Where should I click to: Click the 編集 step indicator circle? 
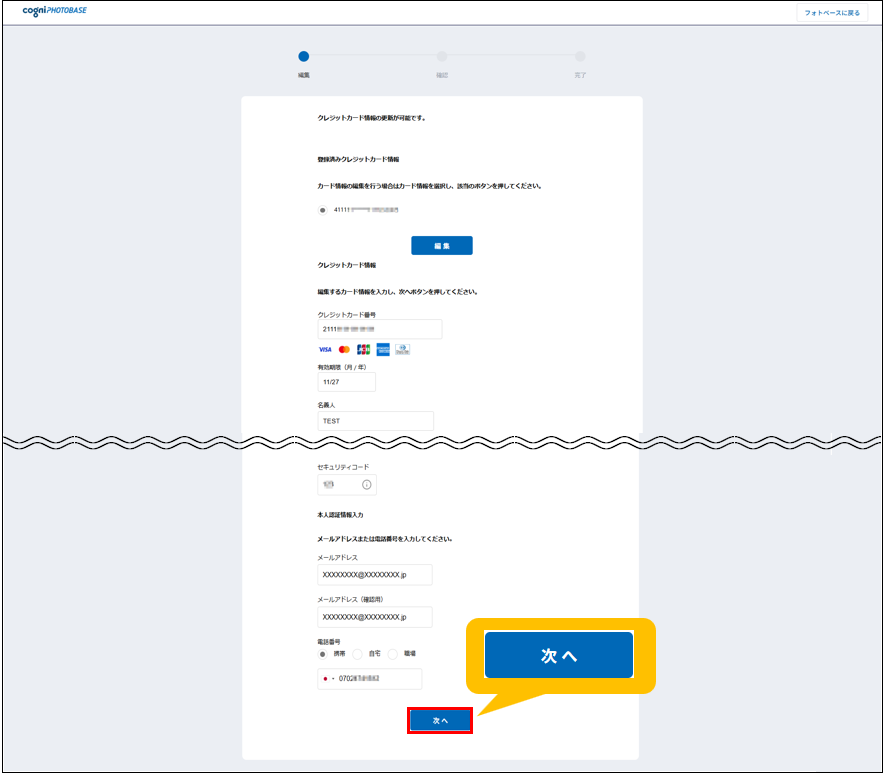coord(304,57)
